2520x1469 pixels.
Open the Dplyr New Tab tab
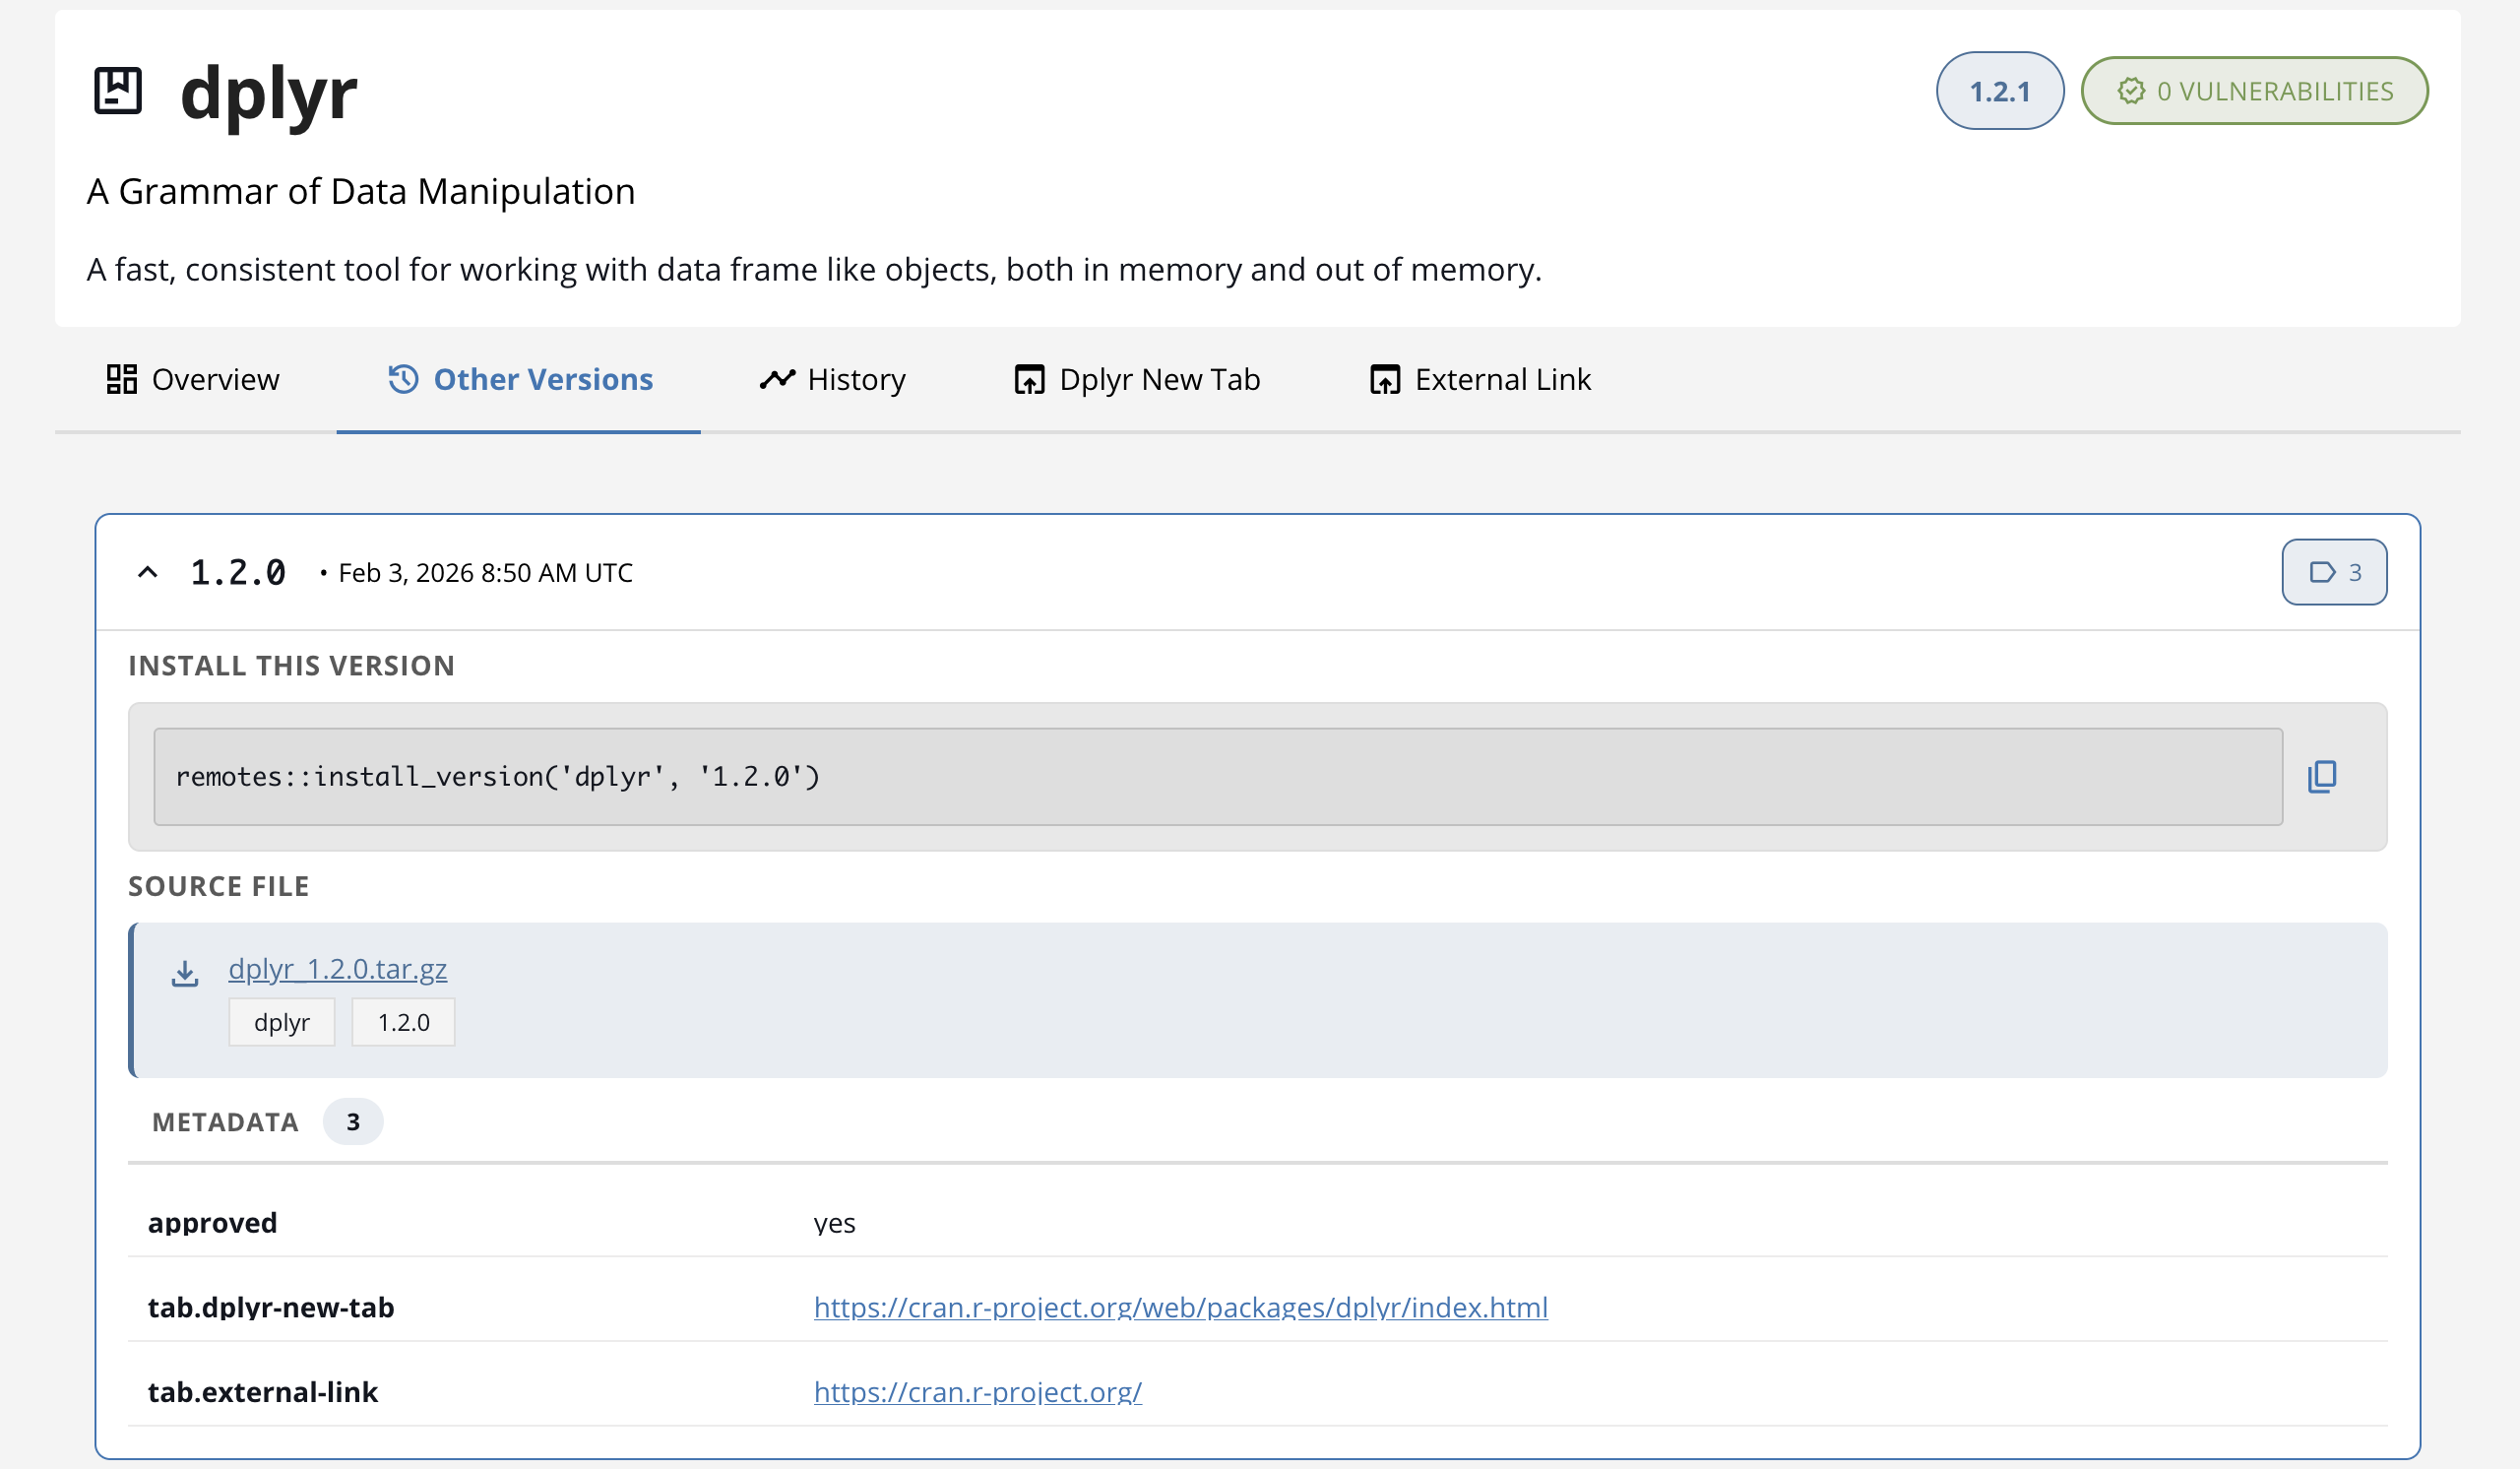(1137, 380)
